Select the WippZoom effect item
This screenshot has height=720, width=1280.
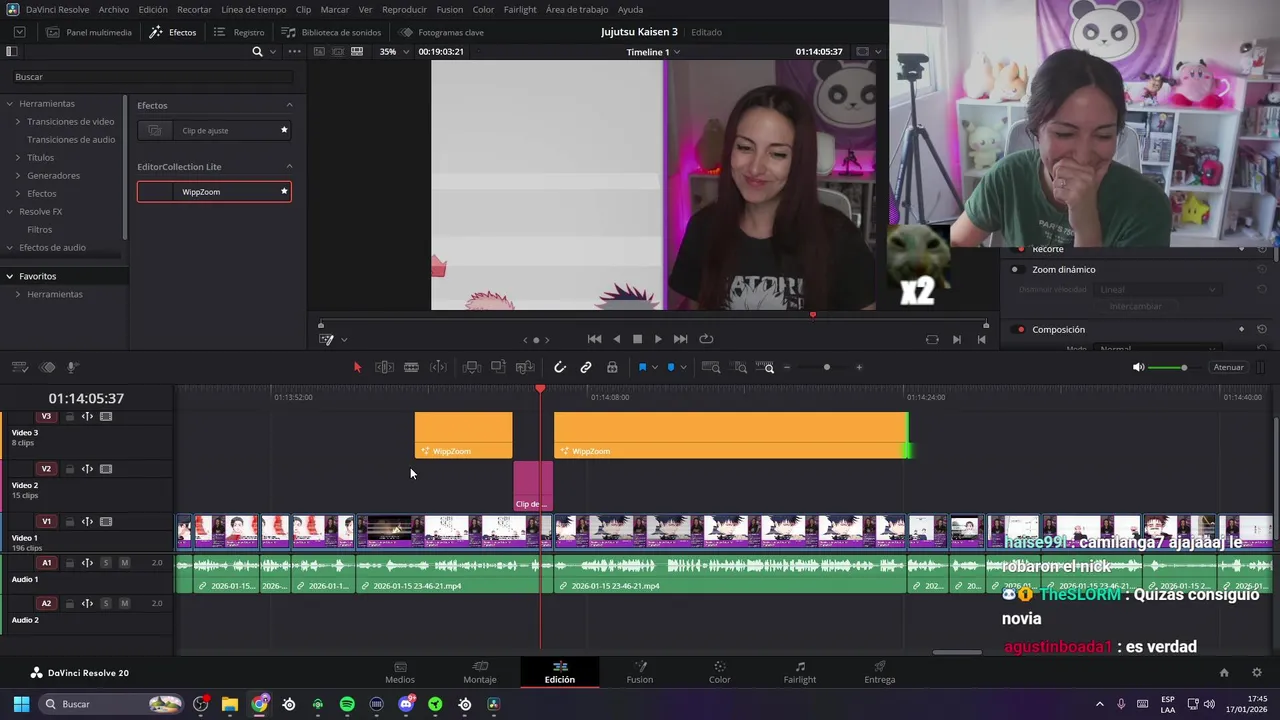pos(214,191)
